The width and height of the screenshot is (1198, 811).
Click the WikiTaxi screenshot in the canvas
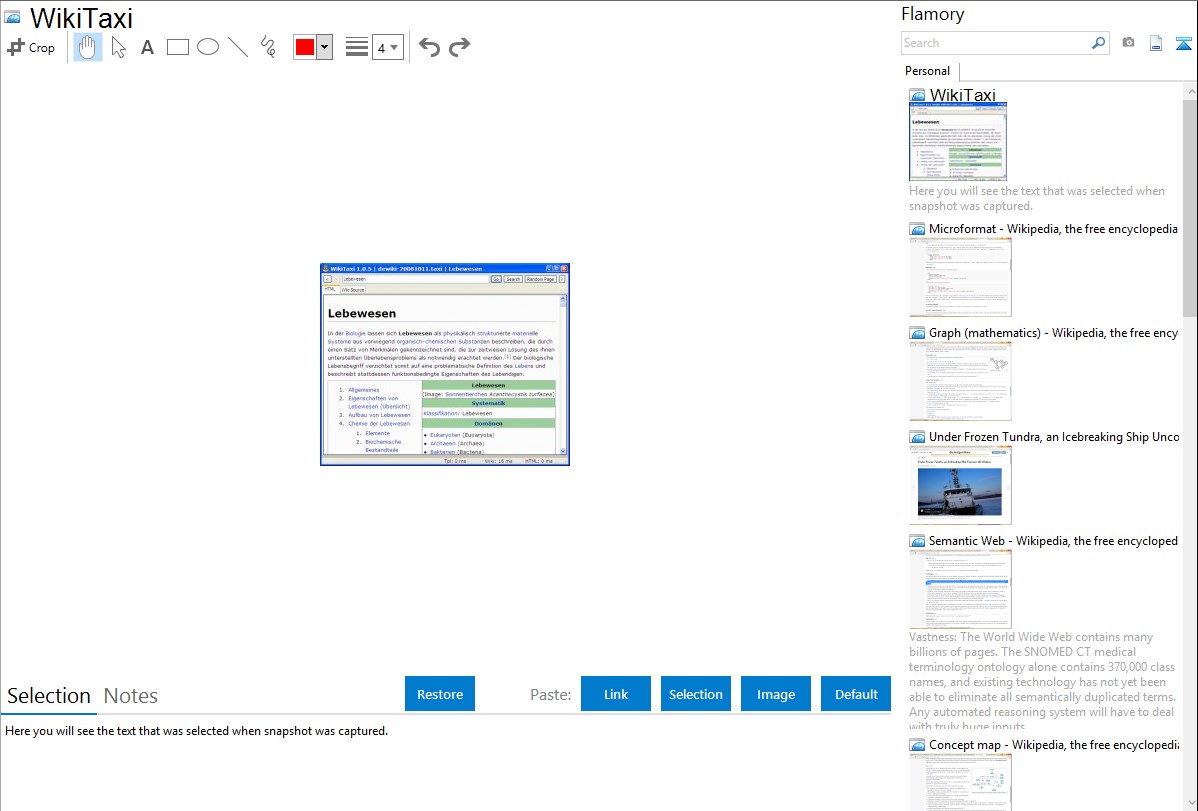pos(445,365)
